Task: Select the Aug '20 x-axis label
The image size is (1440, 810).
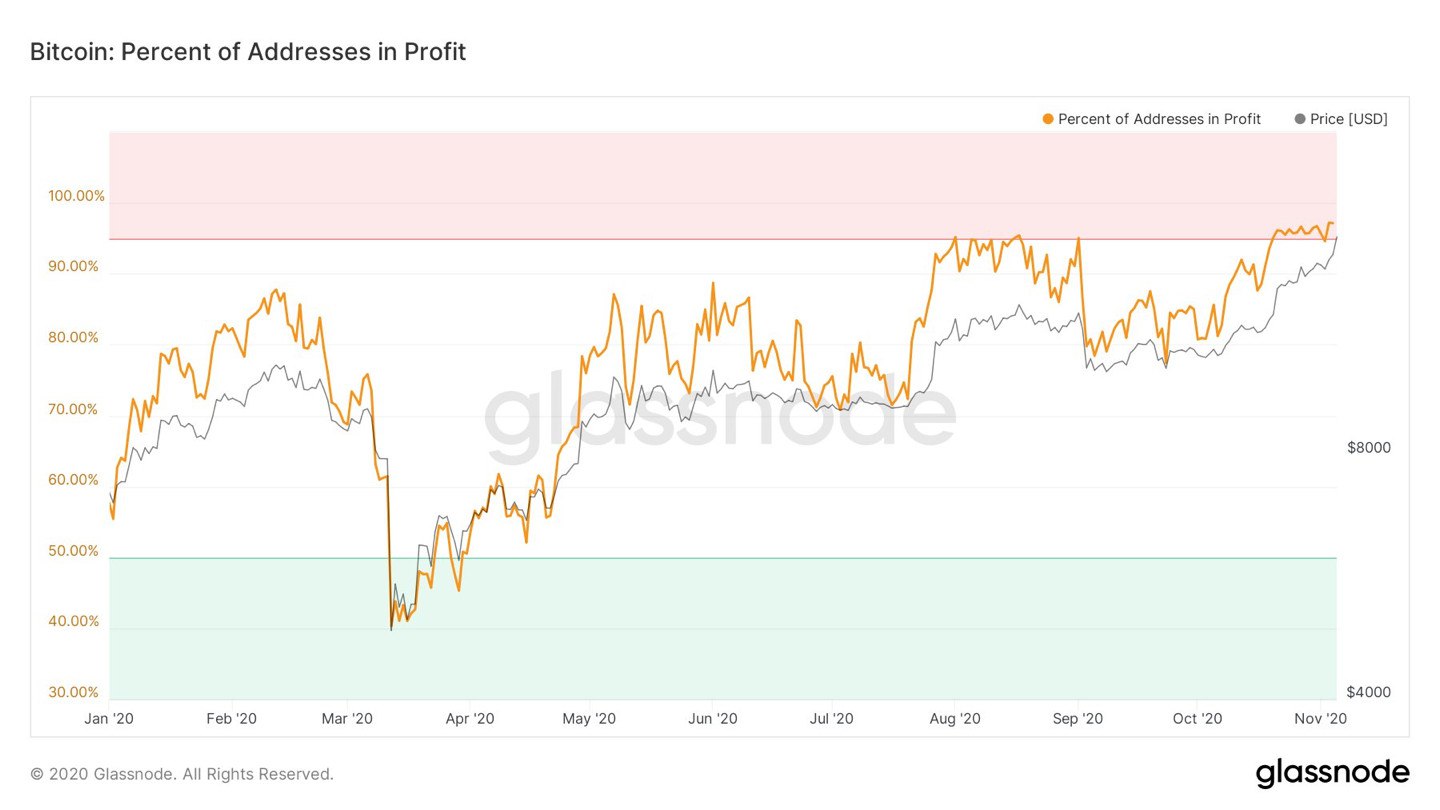Action: click(956, 718)
